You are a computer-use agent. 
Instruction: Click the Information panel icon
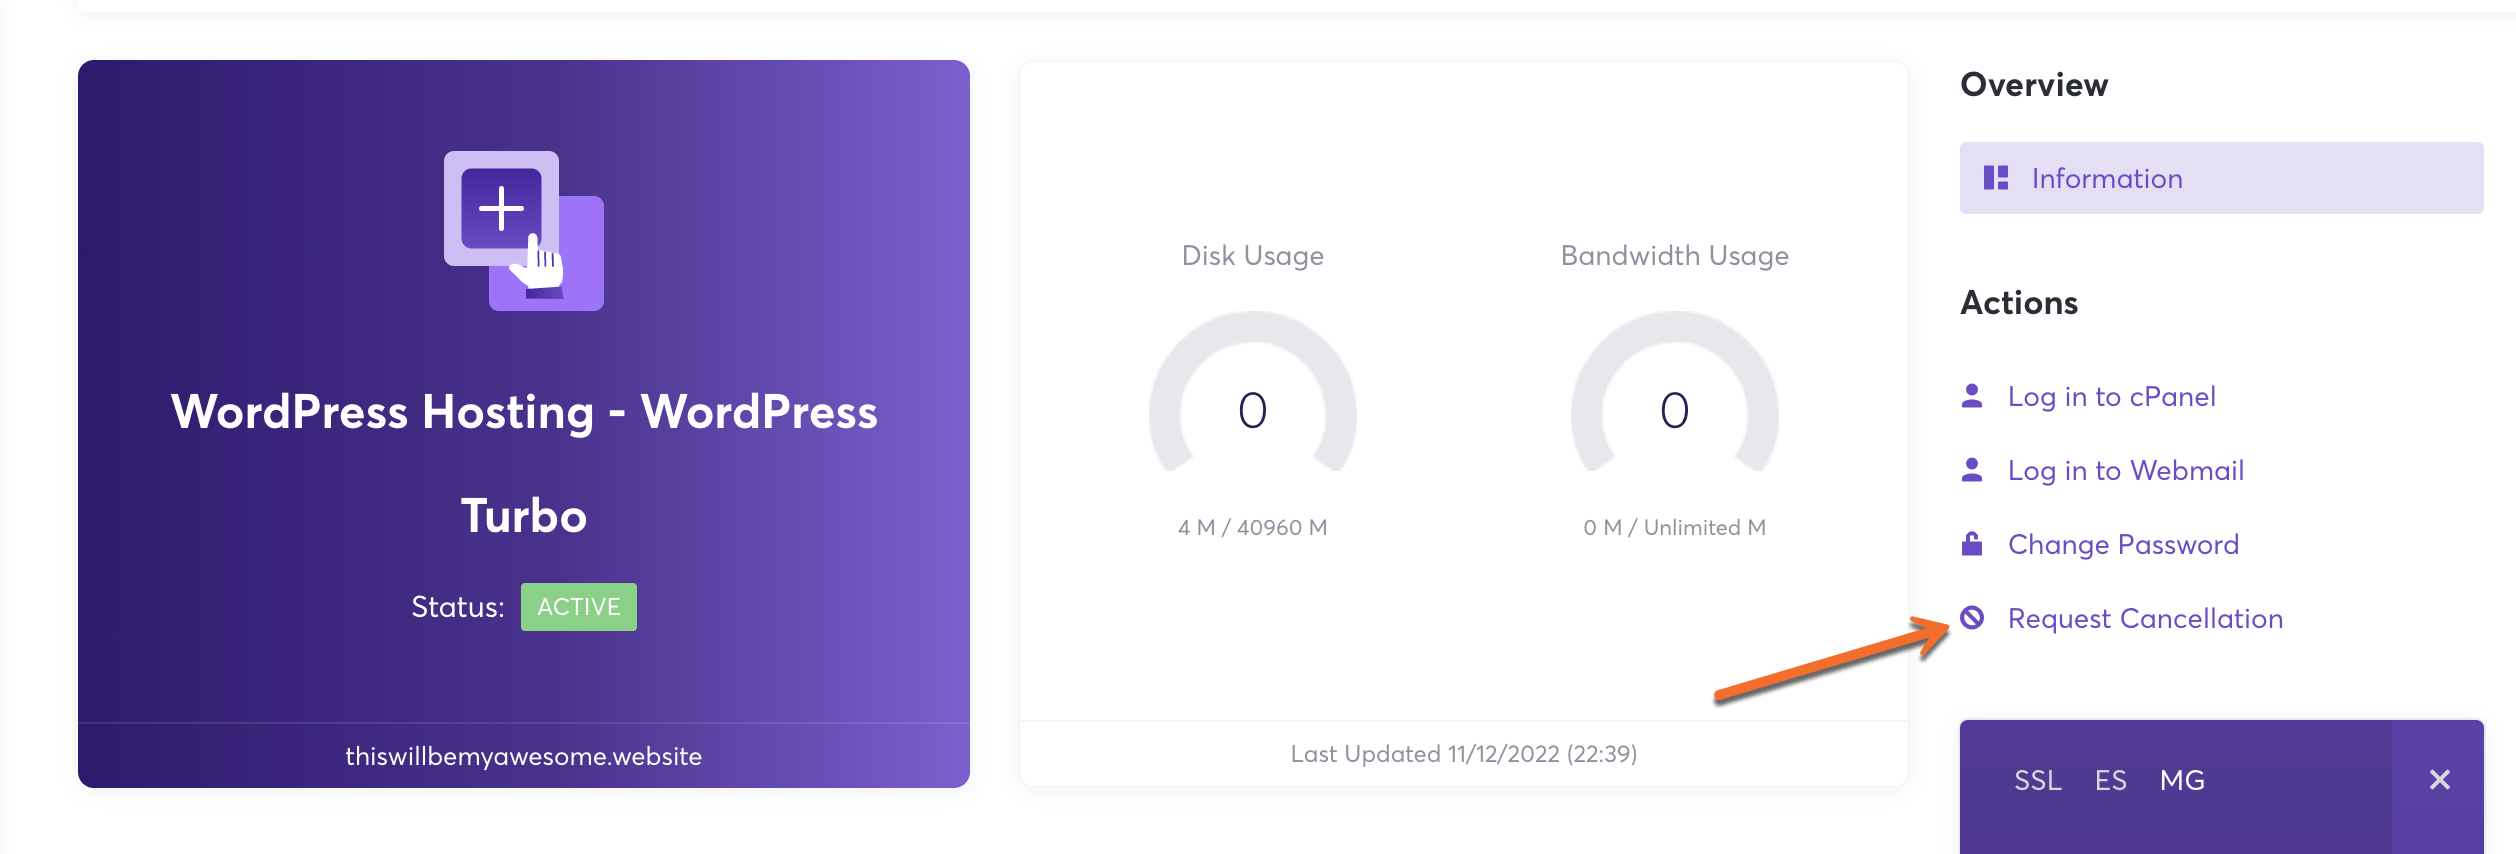1997,178
